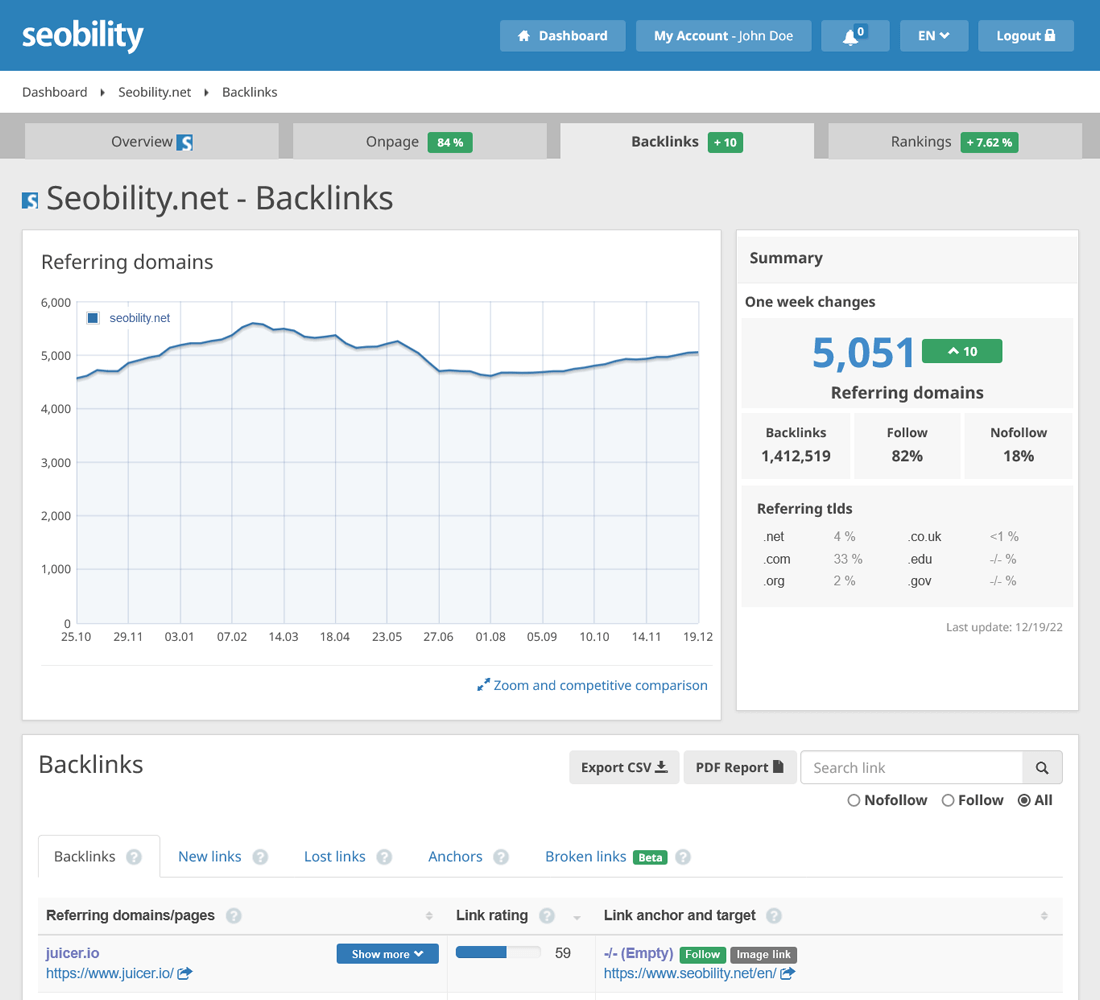
Task: Check notifications via the bell icon
Action: click(x=854, y=35)
